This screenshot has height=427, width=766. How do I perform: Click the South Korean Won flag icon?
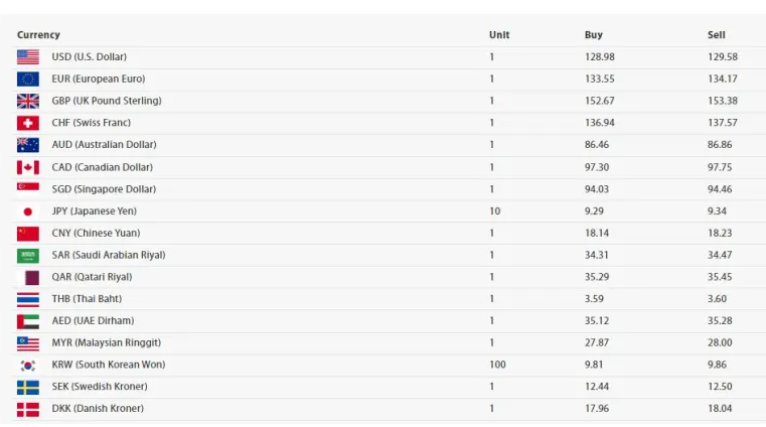click(x=28, y=365)
